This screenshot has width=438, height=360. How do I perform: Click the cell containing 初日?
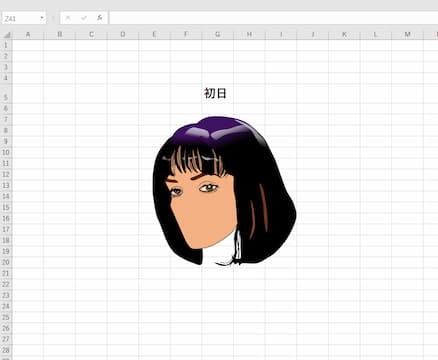[218, 93]
